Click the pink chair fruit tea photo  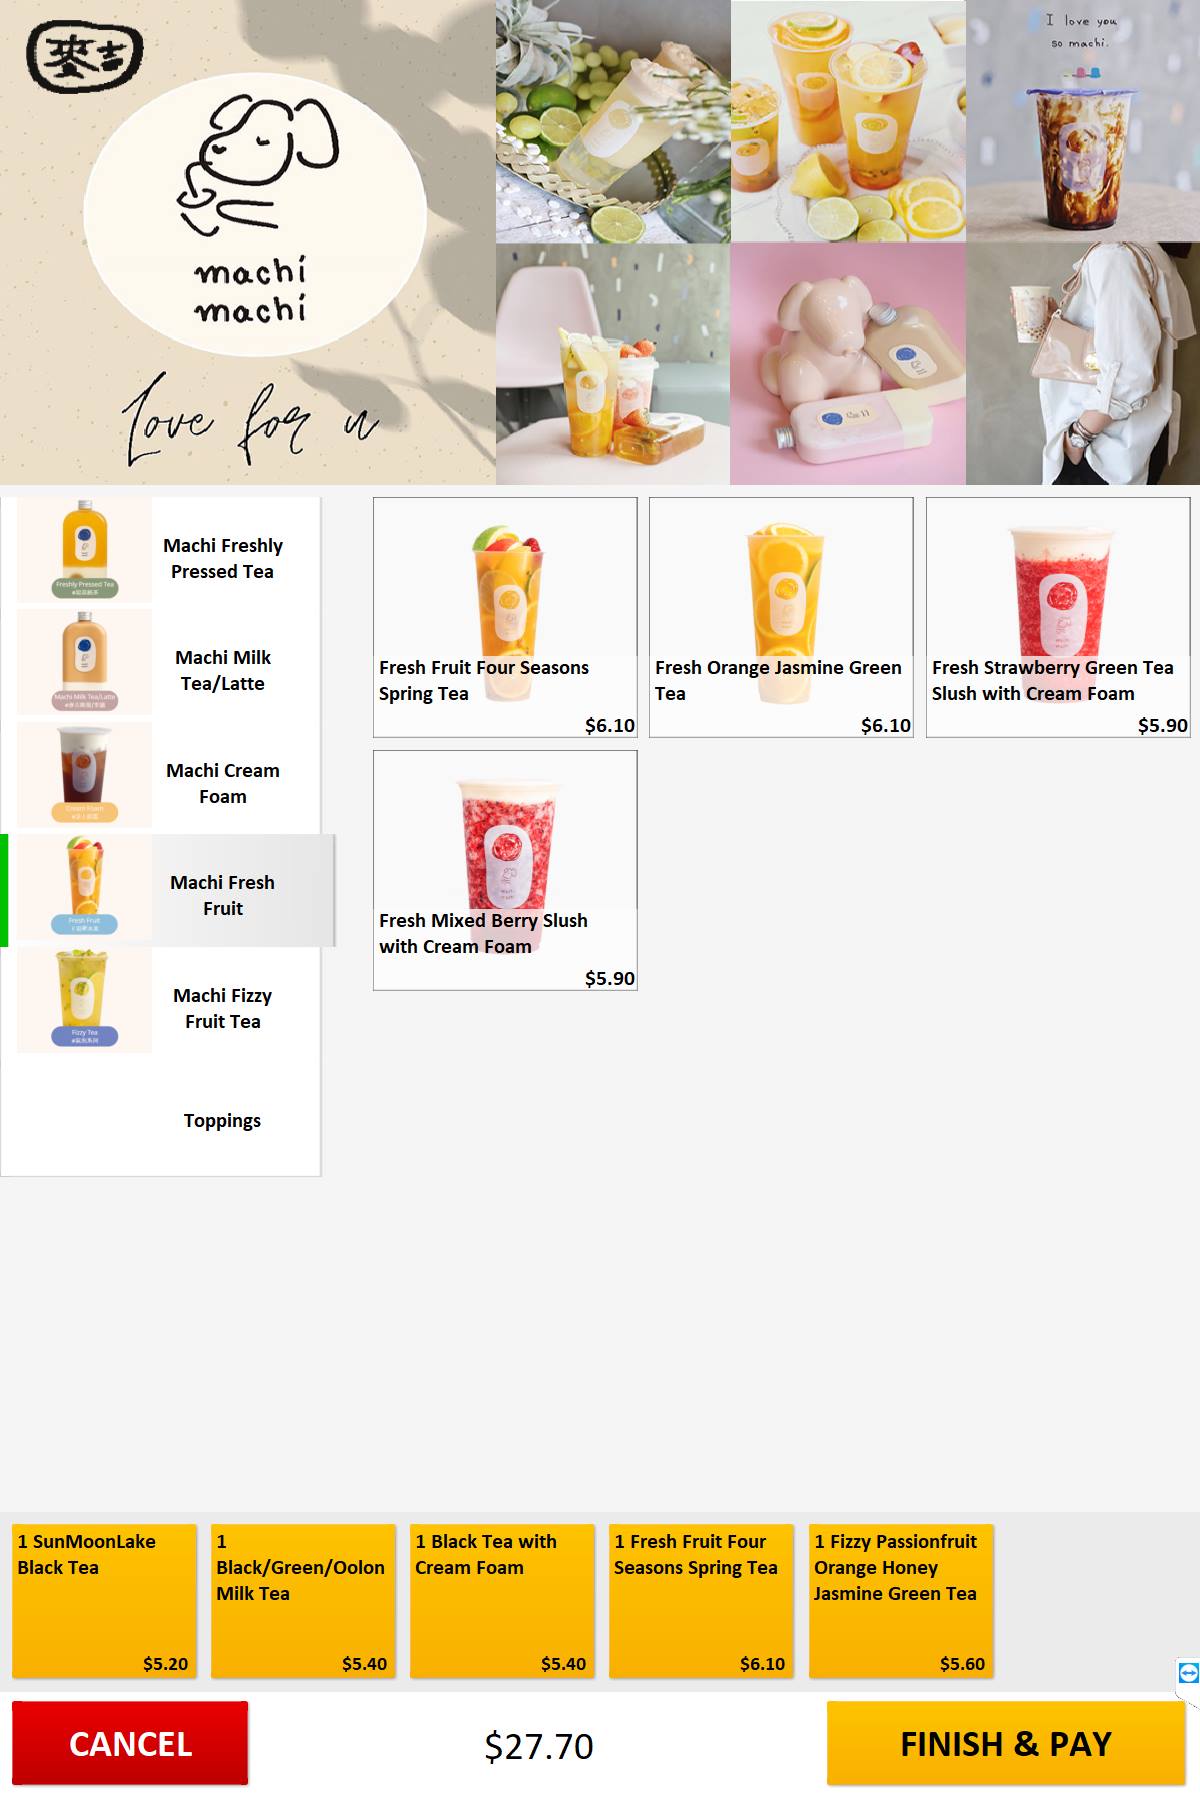click(x=613, y=364)
